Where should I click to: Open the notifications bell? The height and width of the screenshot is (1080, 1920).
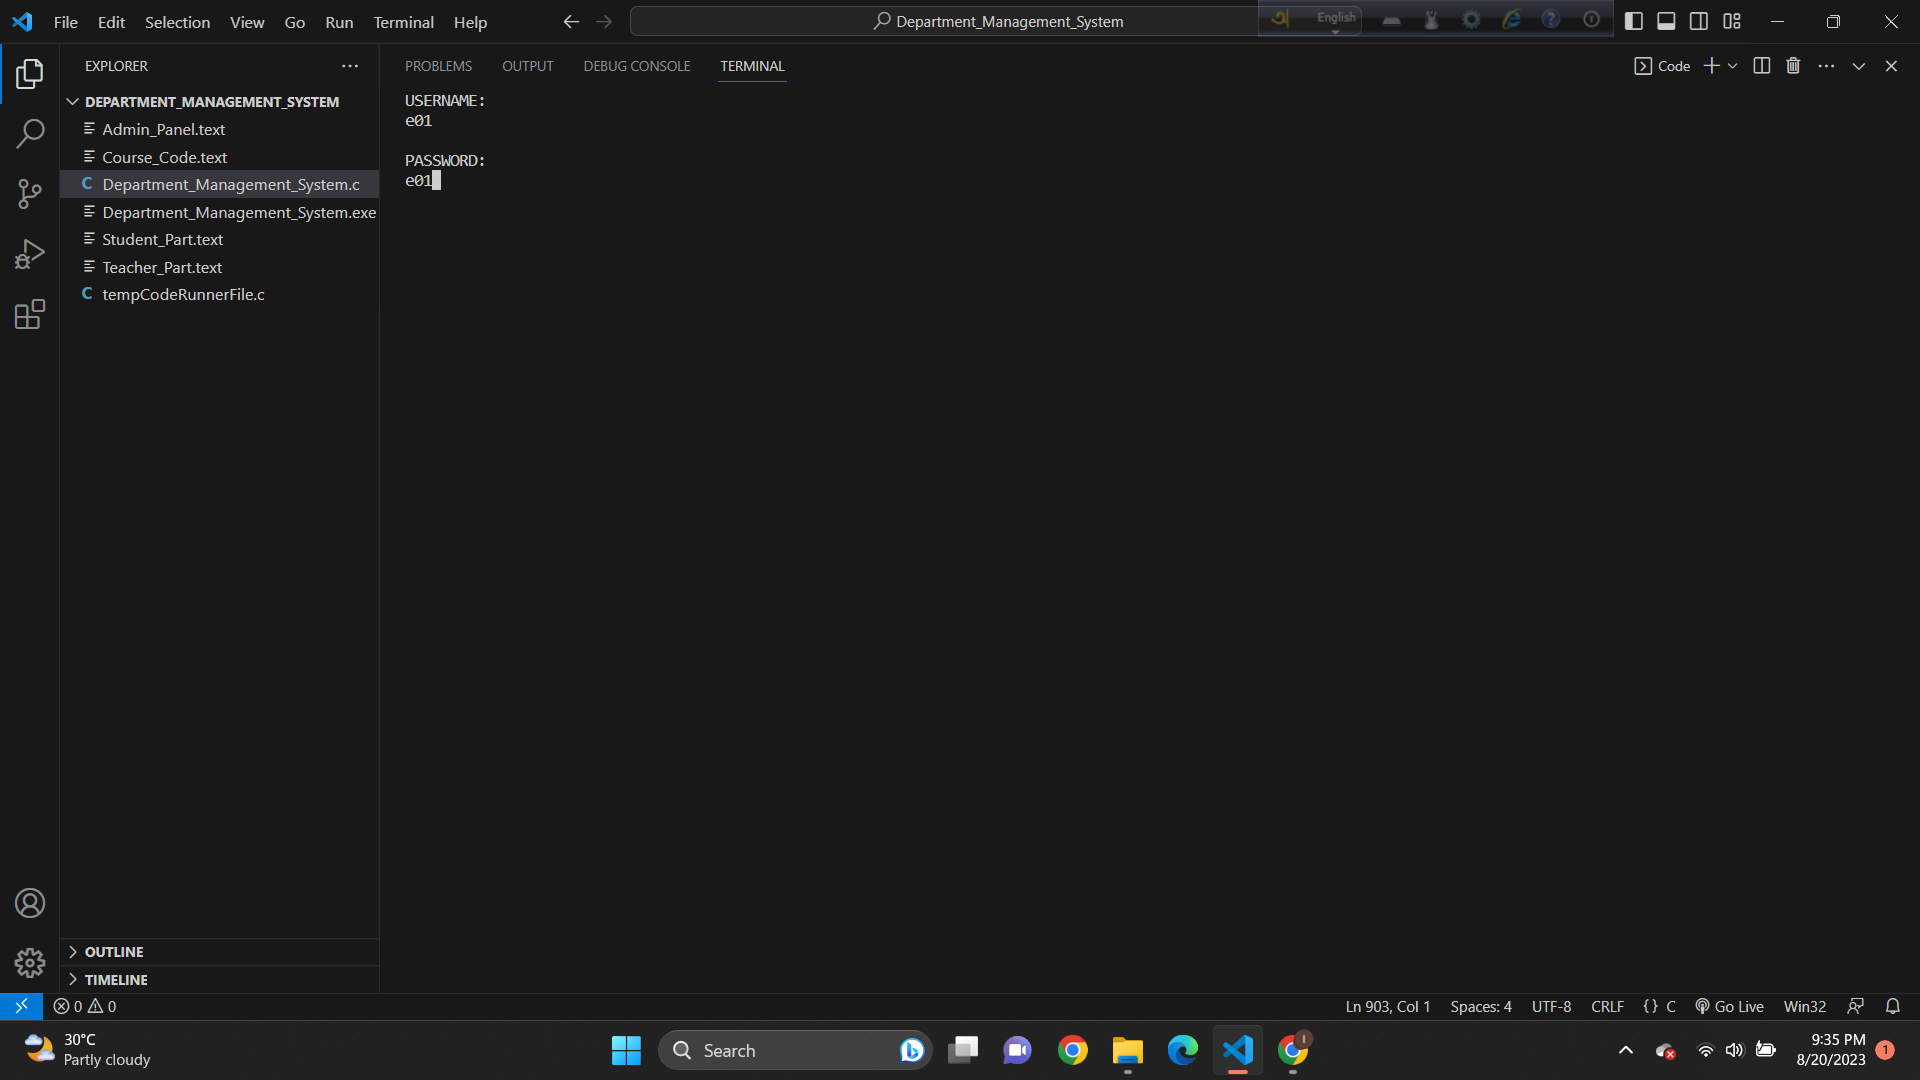point(1893,1006)
